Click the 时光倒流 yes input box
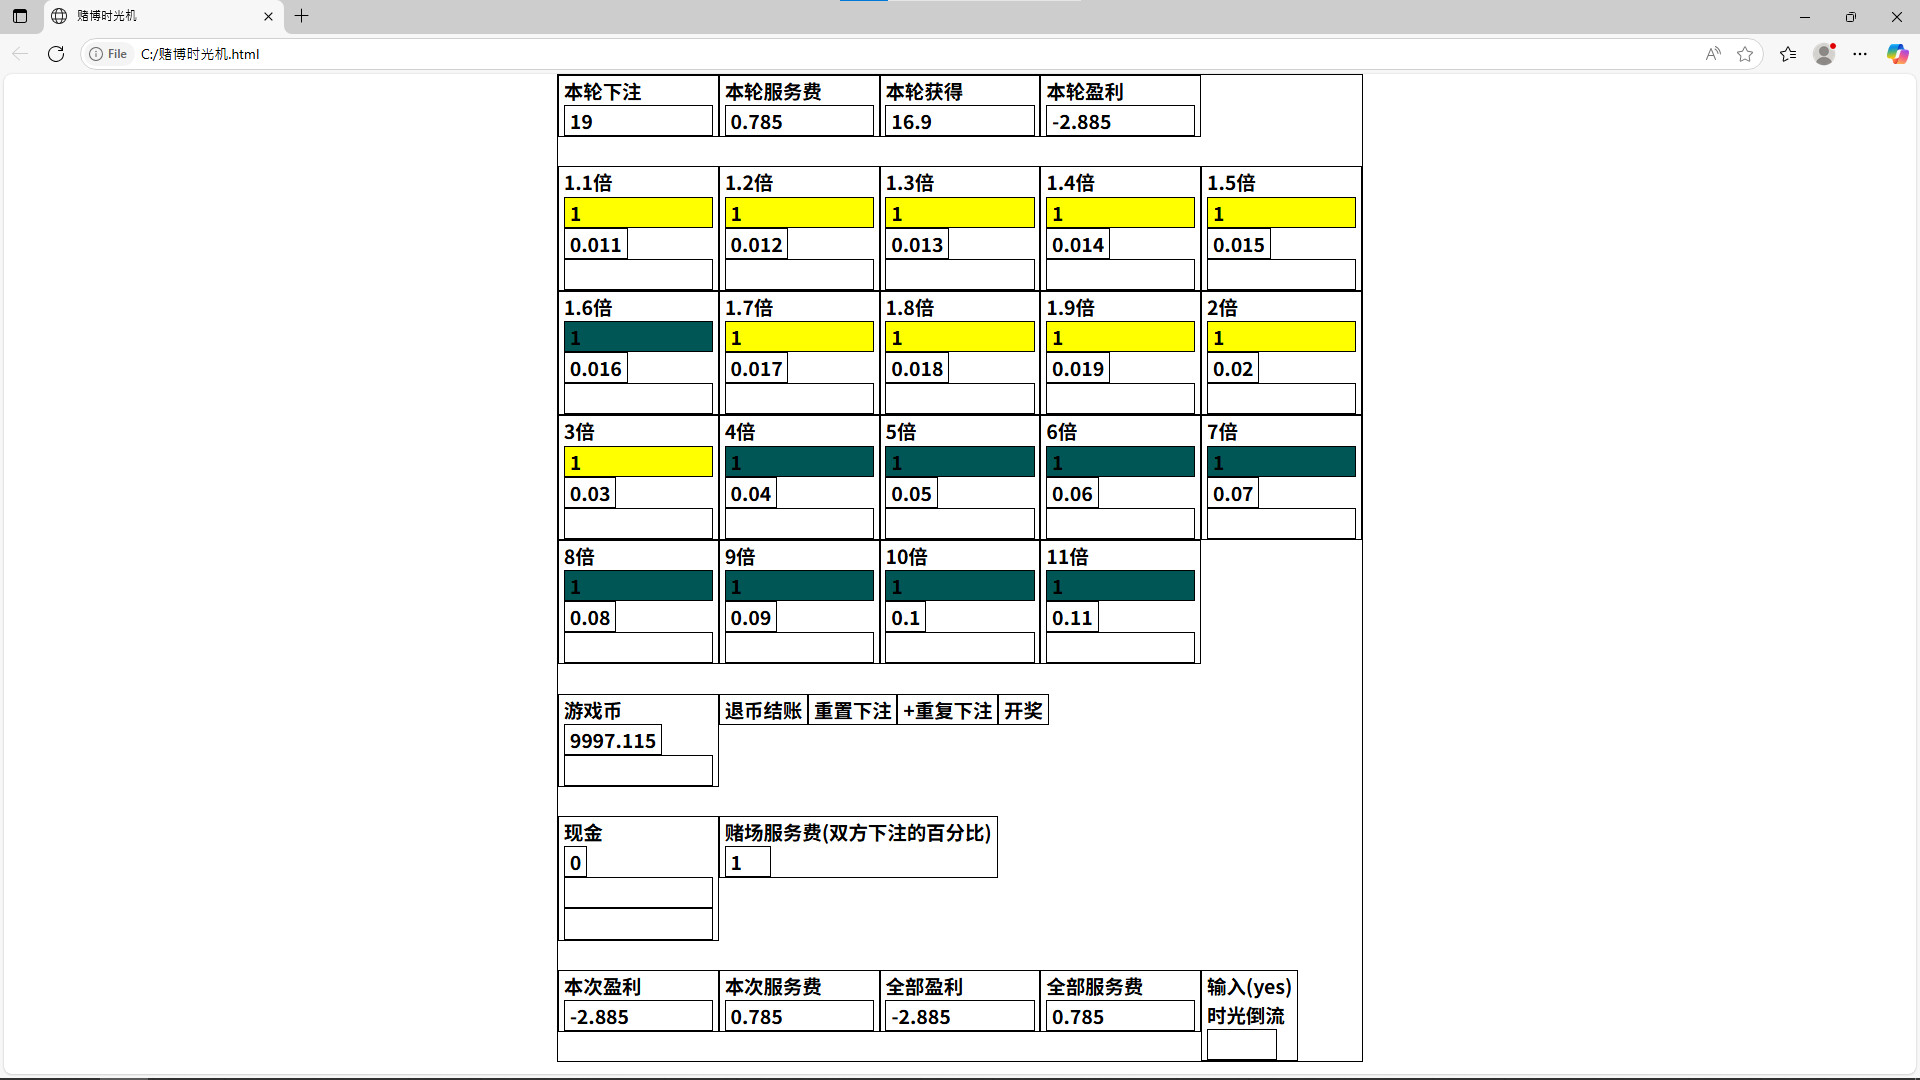The width and height of the screenshot is (1920, 1080). [1241, 1045]
